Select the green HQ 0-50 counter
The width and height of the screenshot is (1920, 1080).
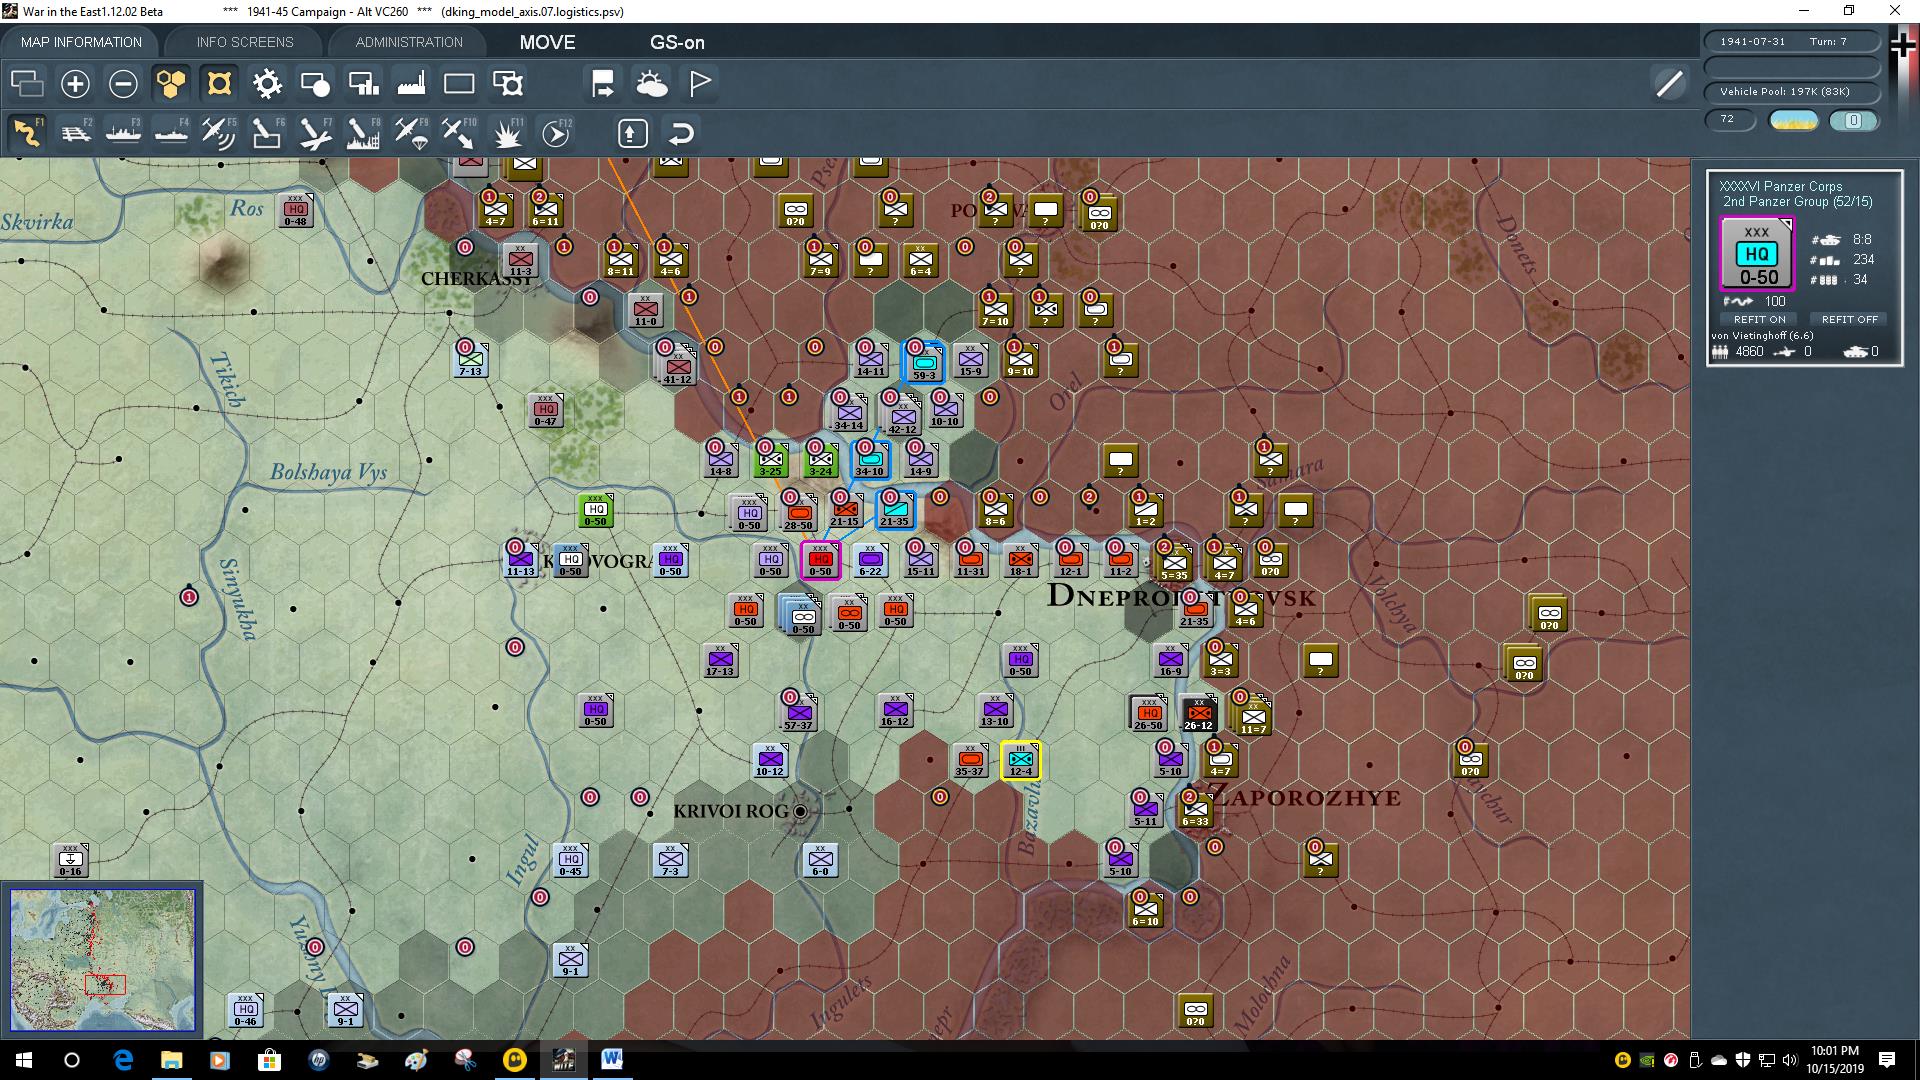tap(595, 510)
